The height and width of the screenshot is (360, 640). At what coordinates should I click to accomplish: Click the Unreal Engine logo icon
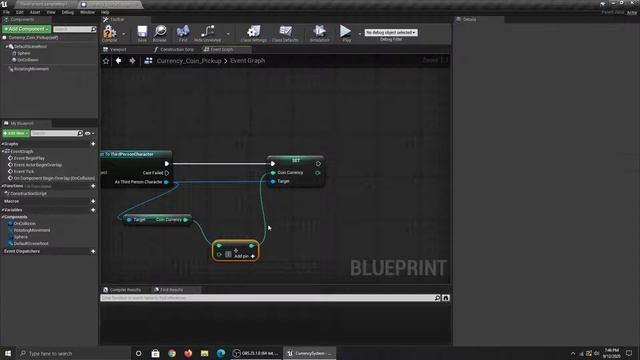pyautogui.click(x=4, y=4)
